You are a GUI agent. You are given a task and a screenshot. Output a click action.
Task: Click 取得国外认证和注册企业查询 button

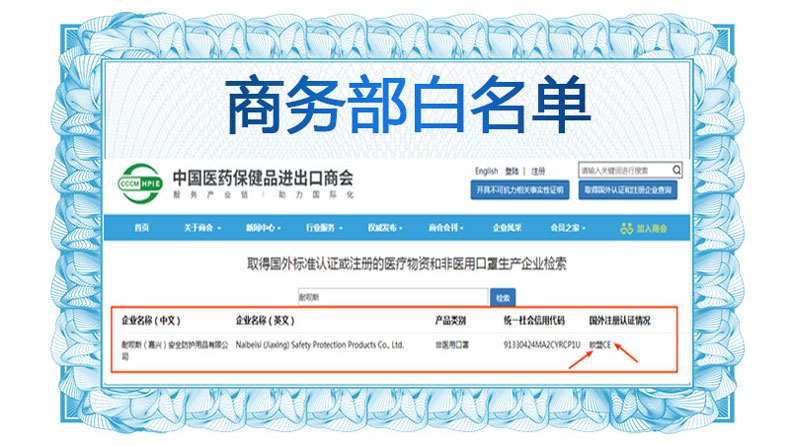click(x=629, y=189)
